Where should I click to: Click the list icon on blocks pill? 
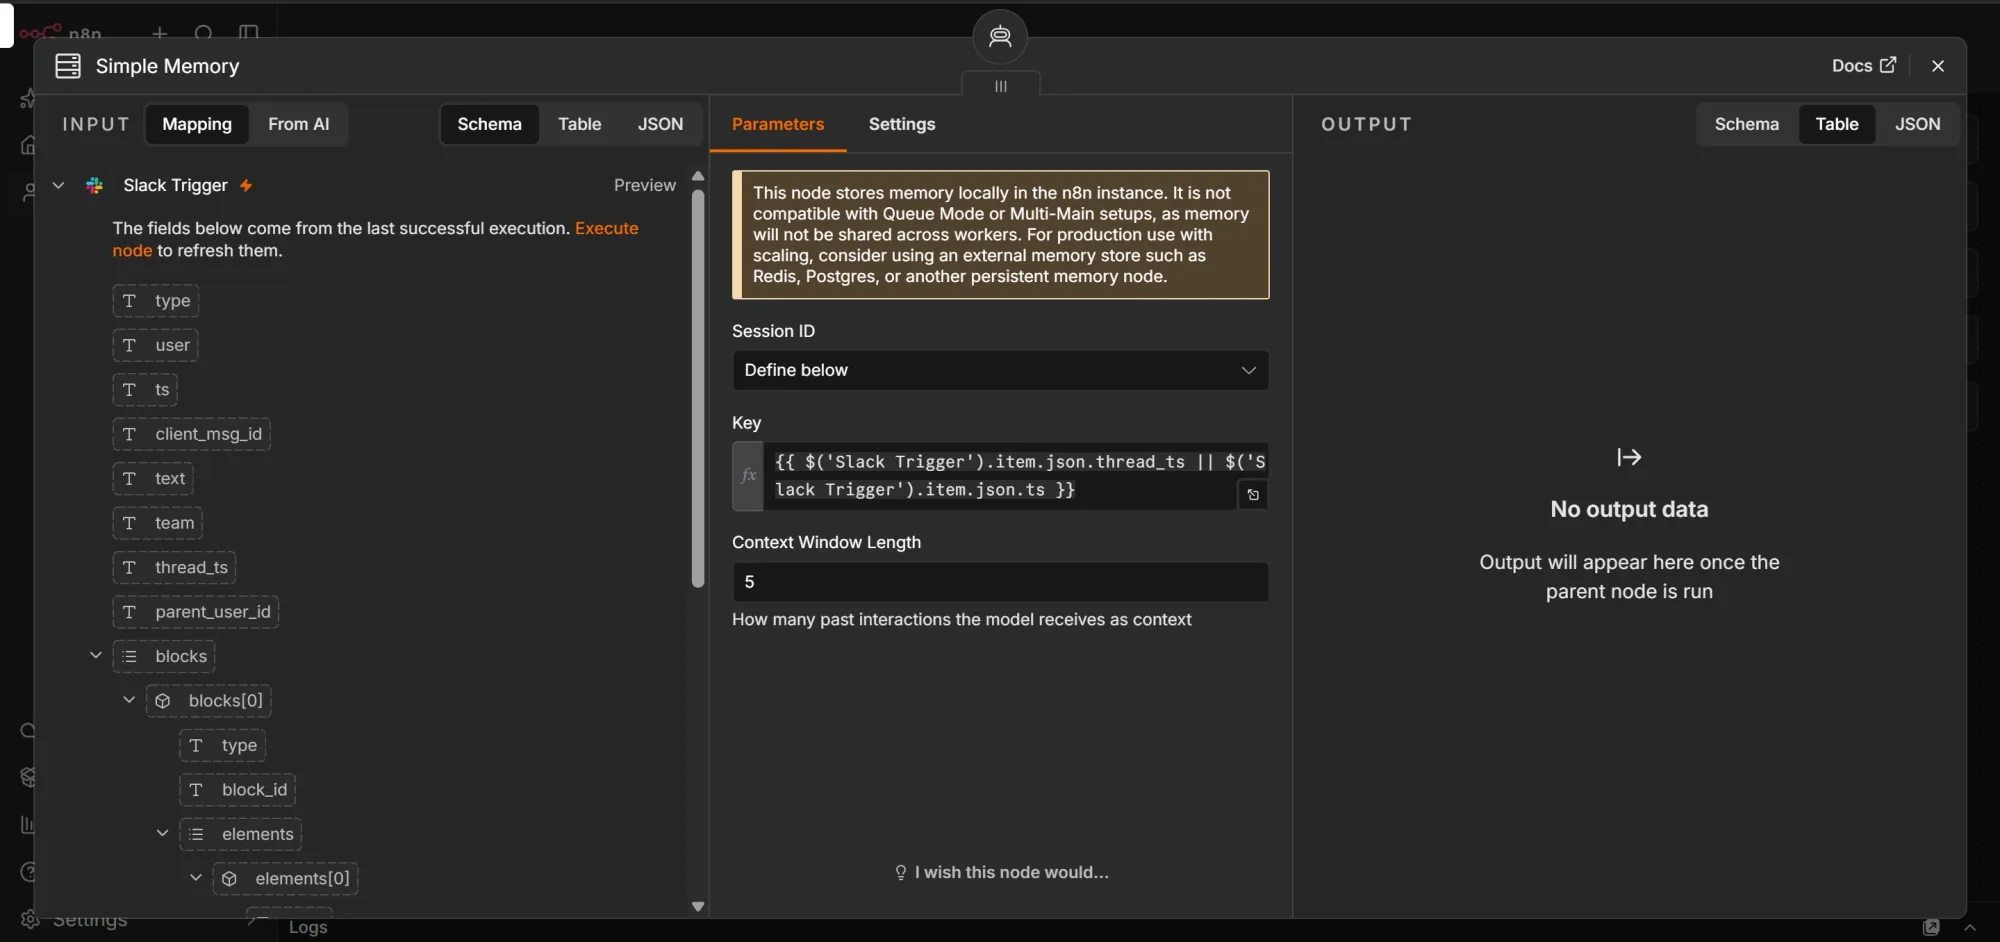pyautogui.click(x=129, y=657)
